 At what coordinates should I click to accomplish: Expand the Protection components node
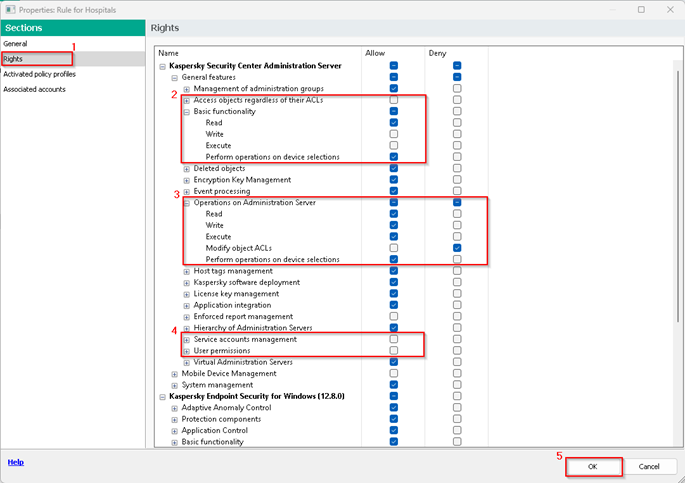174,420
